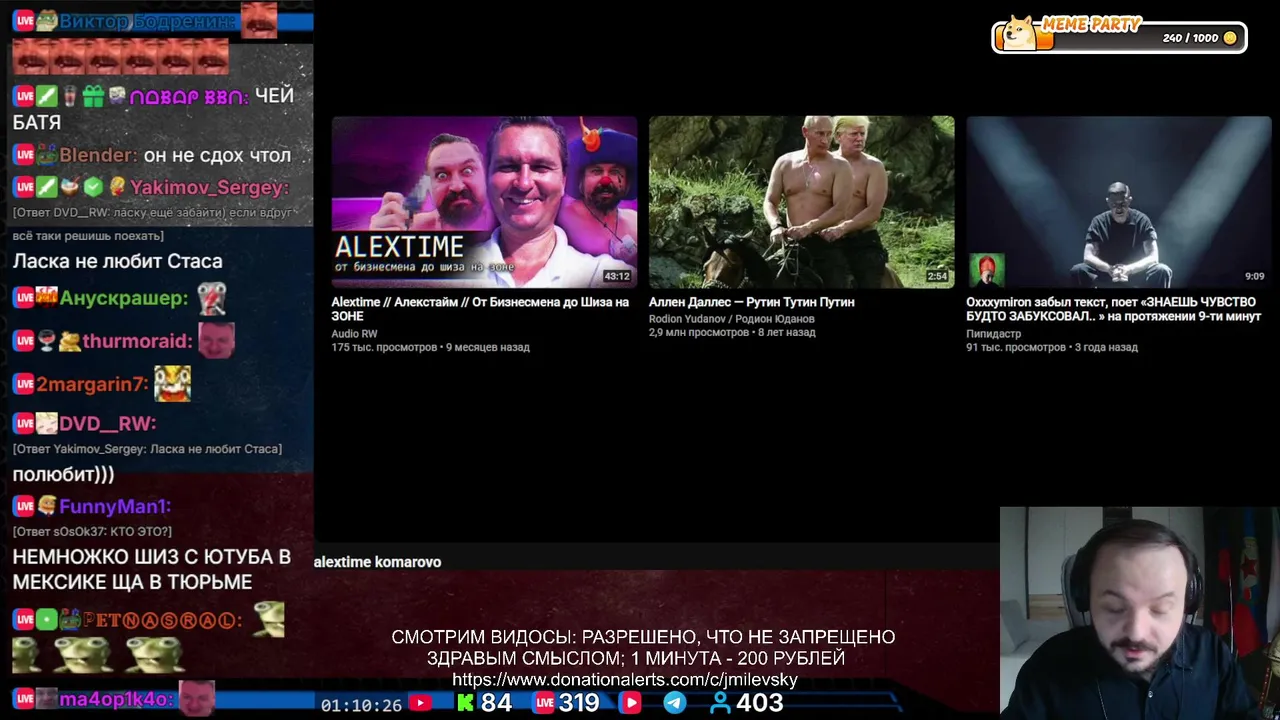
Task: Click the 9:09 duration badge
Action: click(1254, 276)
